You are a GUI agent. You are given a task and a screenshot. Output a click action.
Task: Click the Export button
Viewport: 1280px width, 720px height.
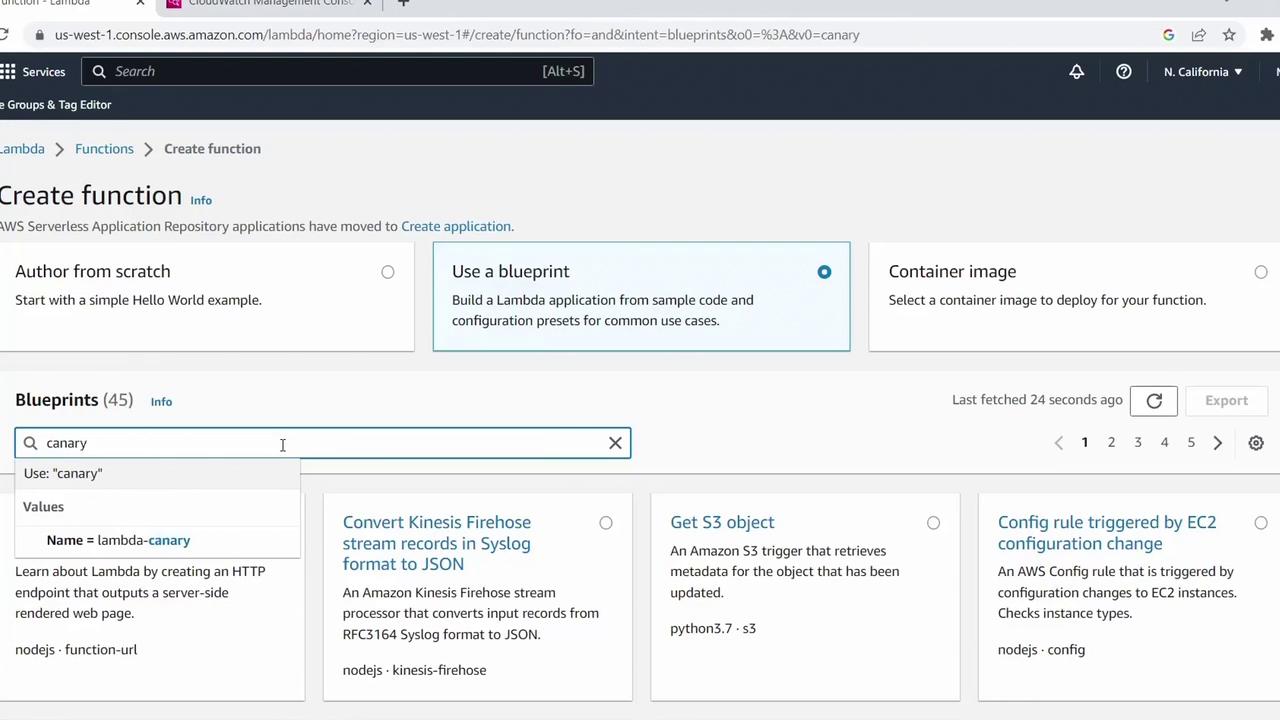(1226, 401)
